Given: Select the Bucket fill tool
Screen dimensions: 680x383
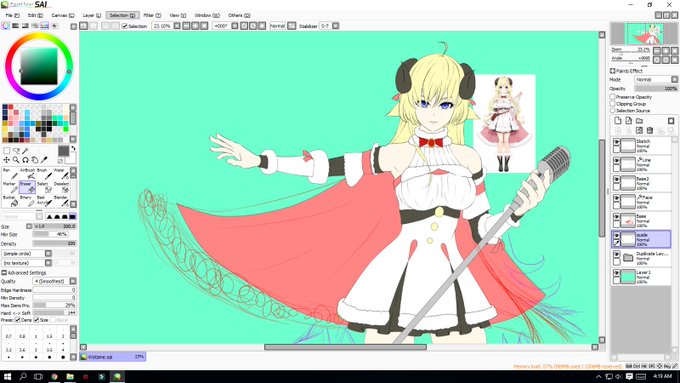Looking at the screenshot, I should pyautogui.click(x=10, y=200).
